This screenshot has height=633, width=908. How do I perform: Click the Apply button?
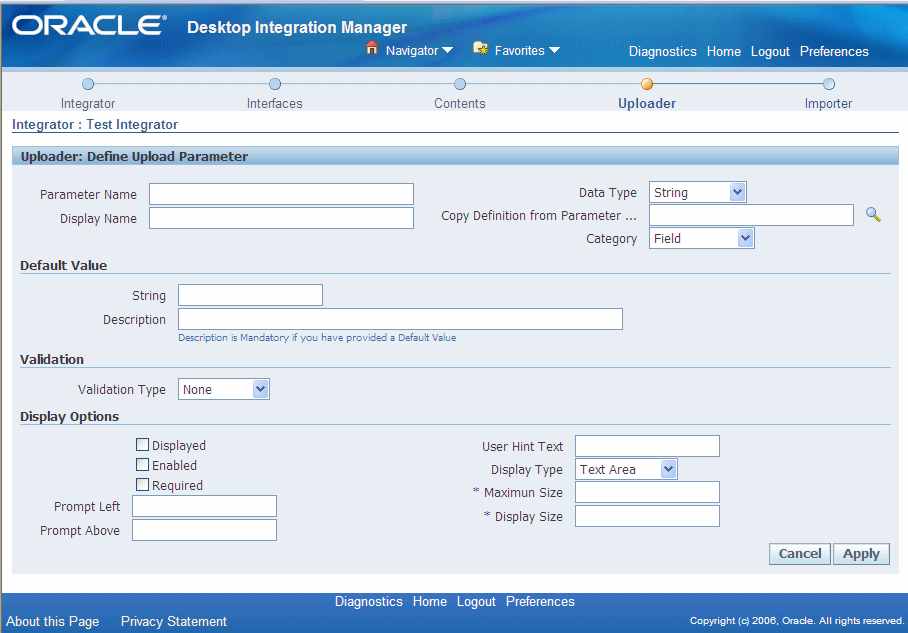click(x=861, y=554)
